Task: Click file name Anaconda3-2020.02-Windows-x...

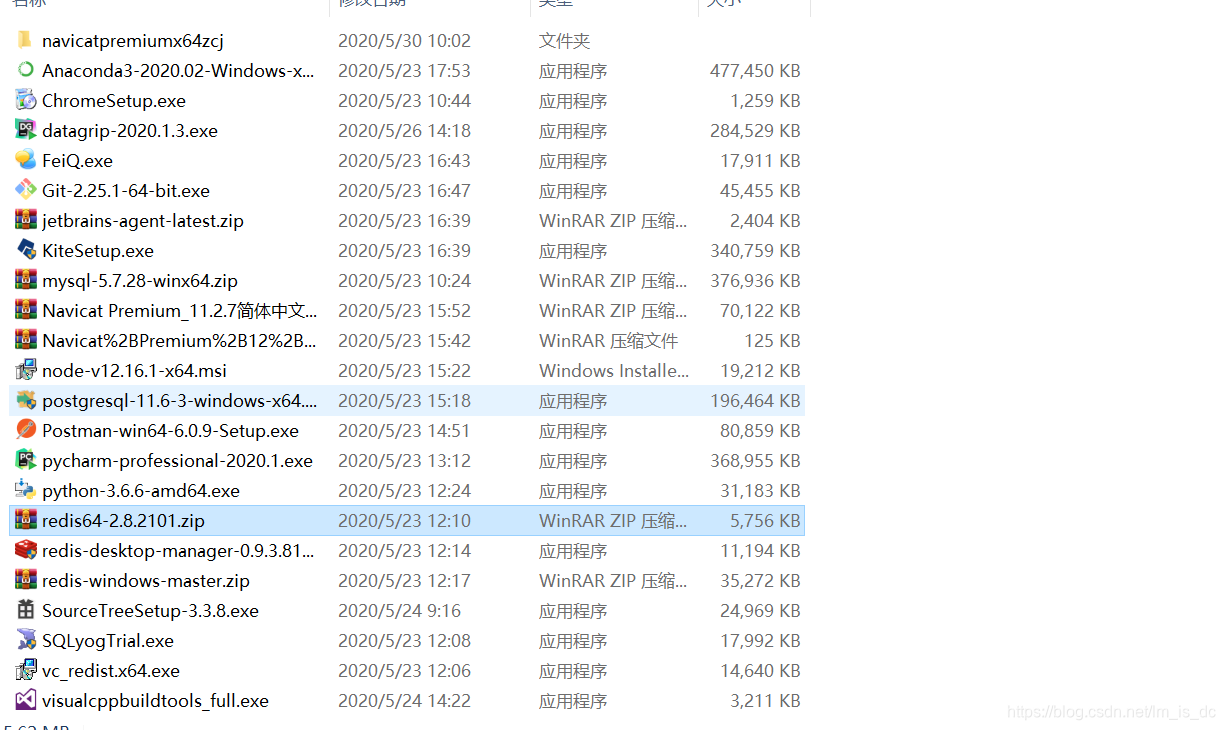Action: point(178,71)
